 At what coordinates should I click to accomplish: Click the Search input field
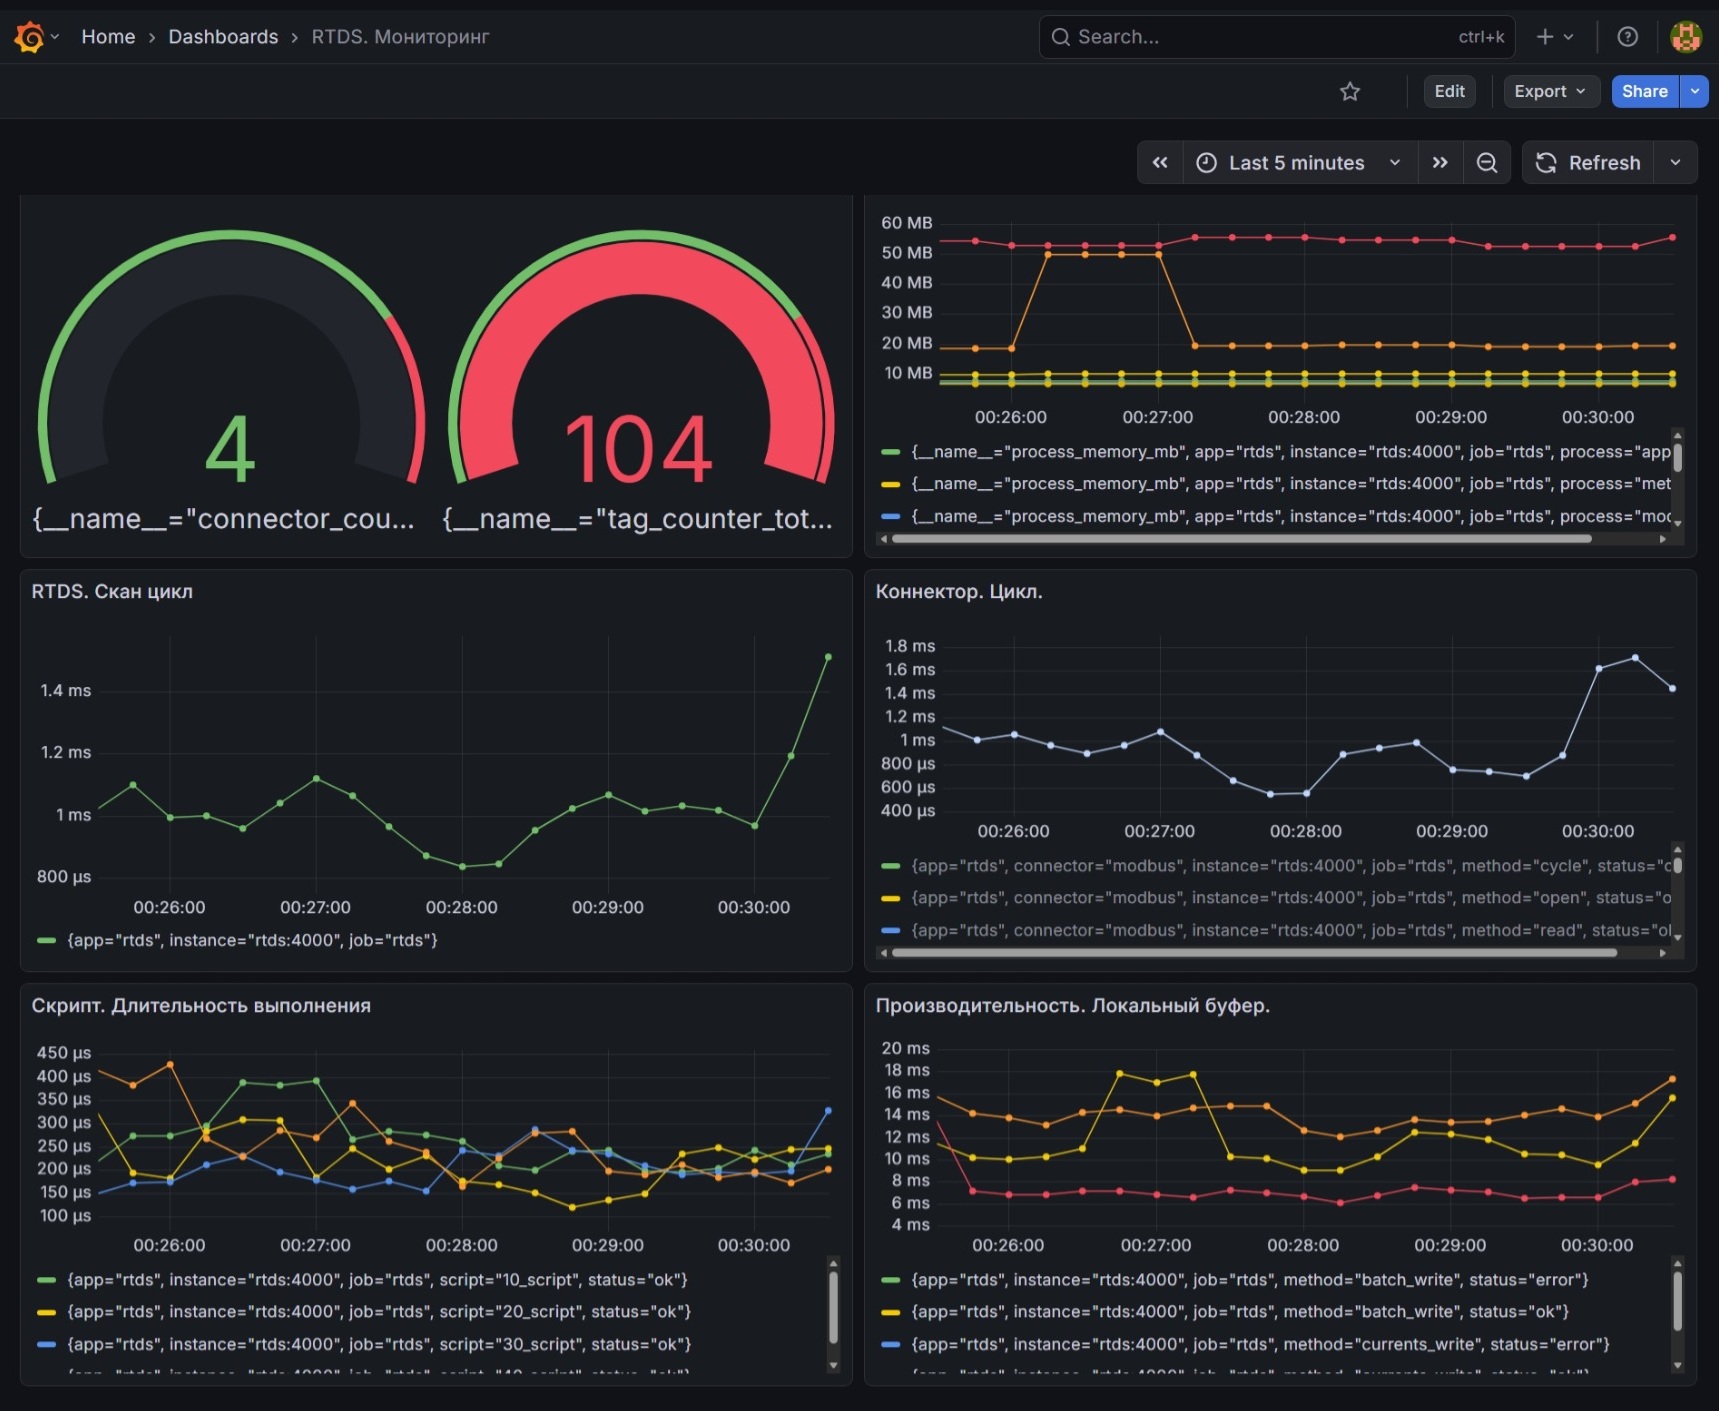pos(1277,37)
